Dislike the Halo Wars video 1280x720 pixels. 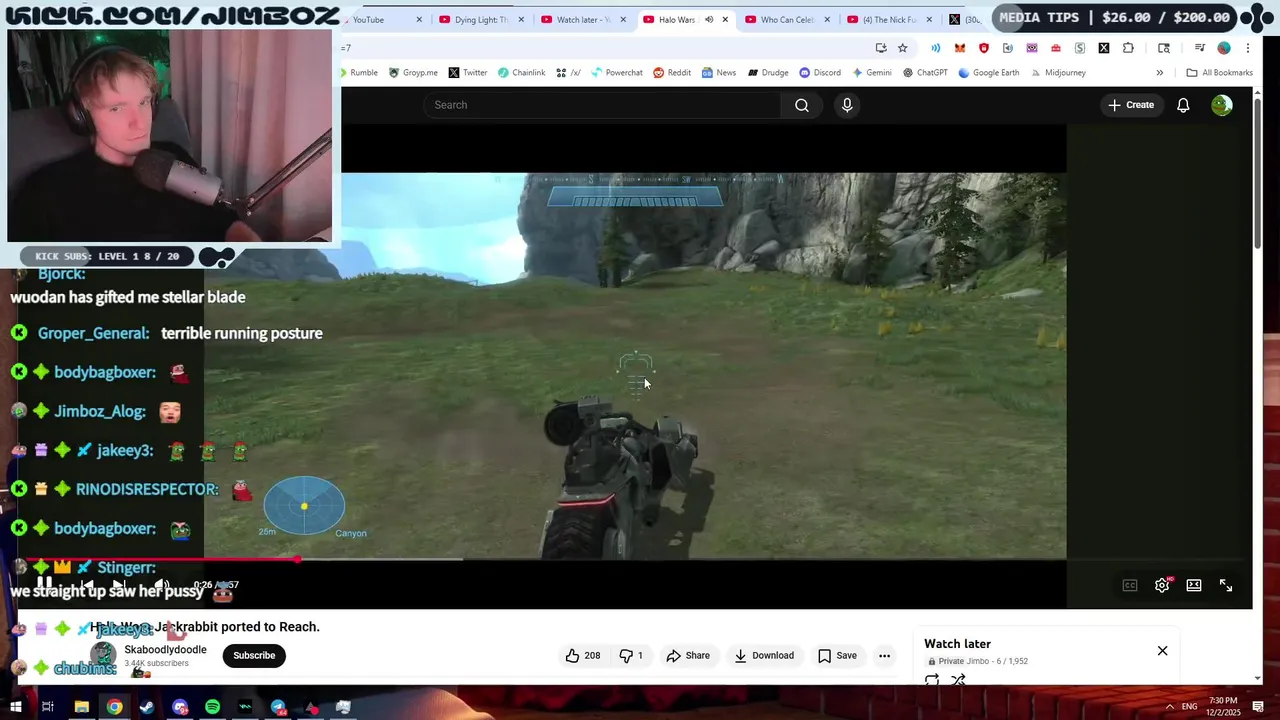click(630, 656)
